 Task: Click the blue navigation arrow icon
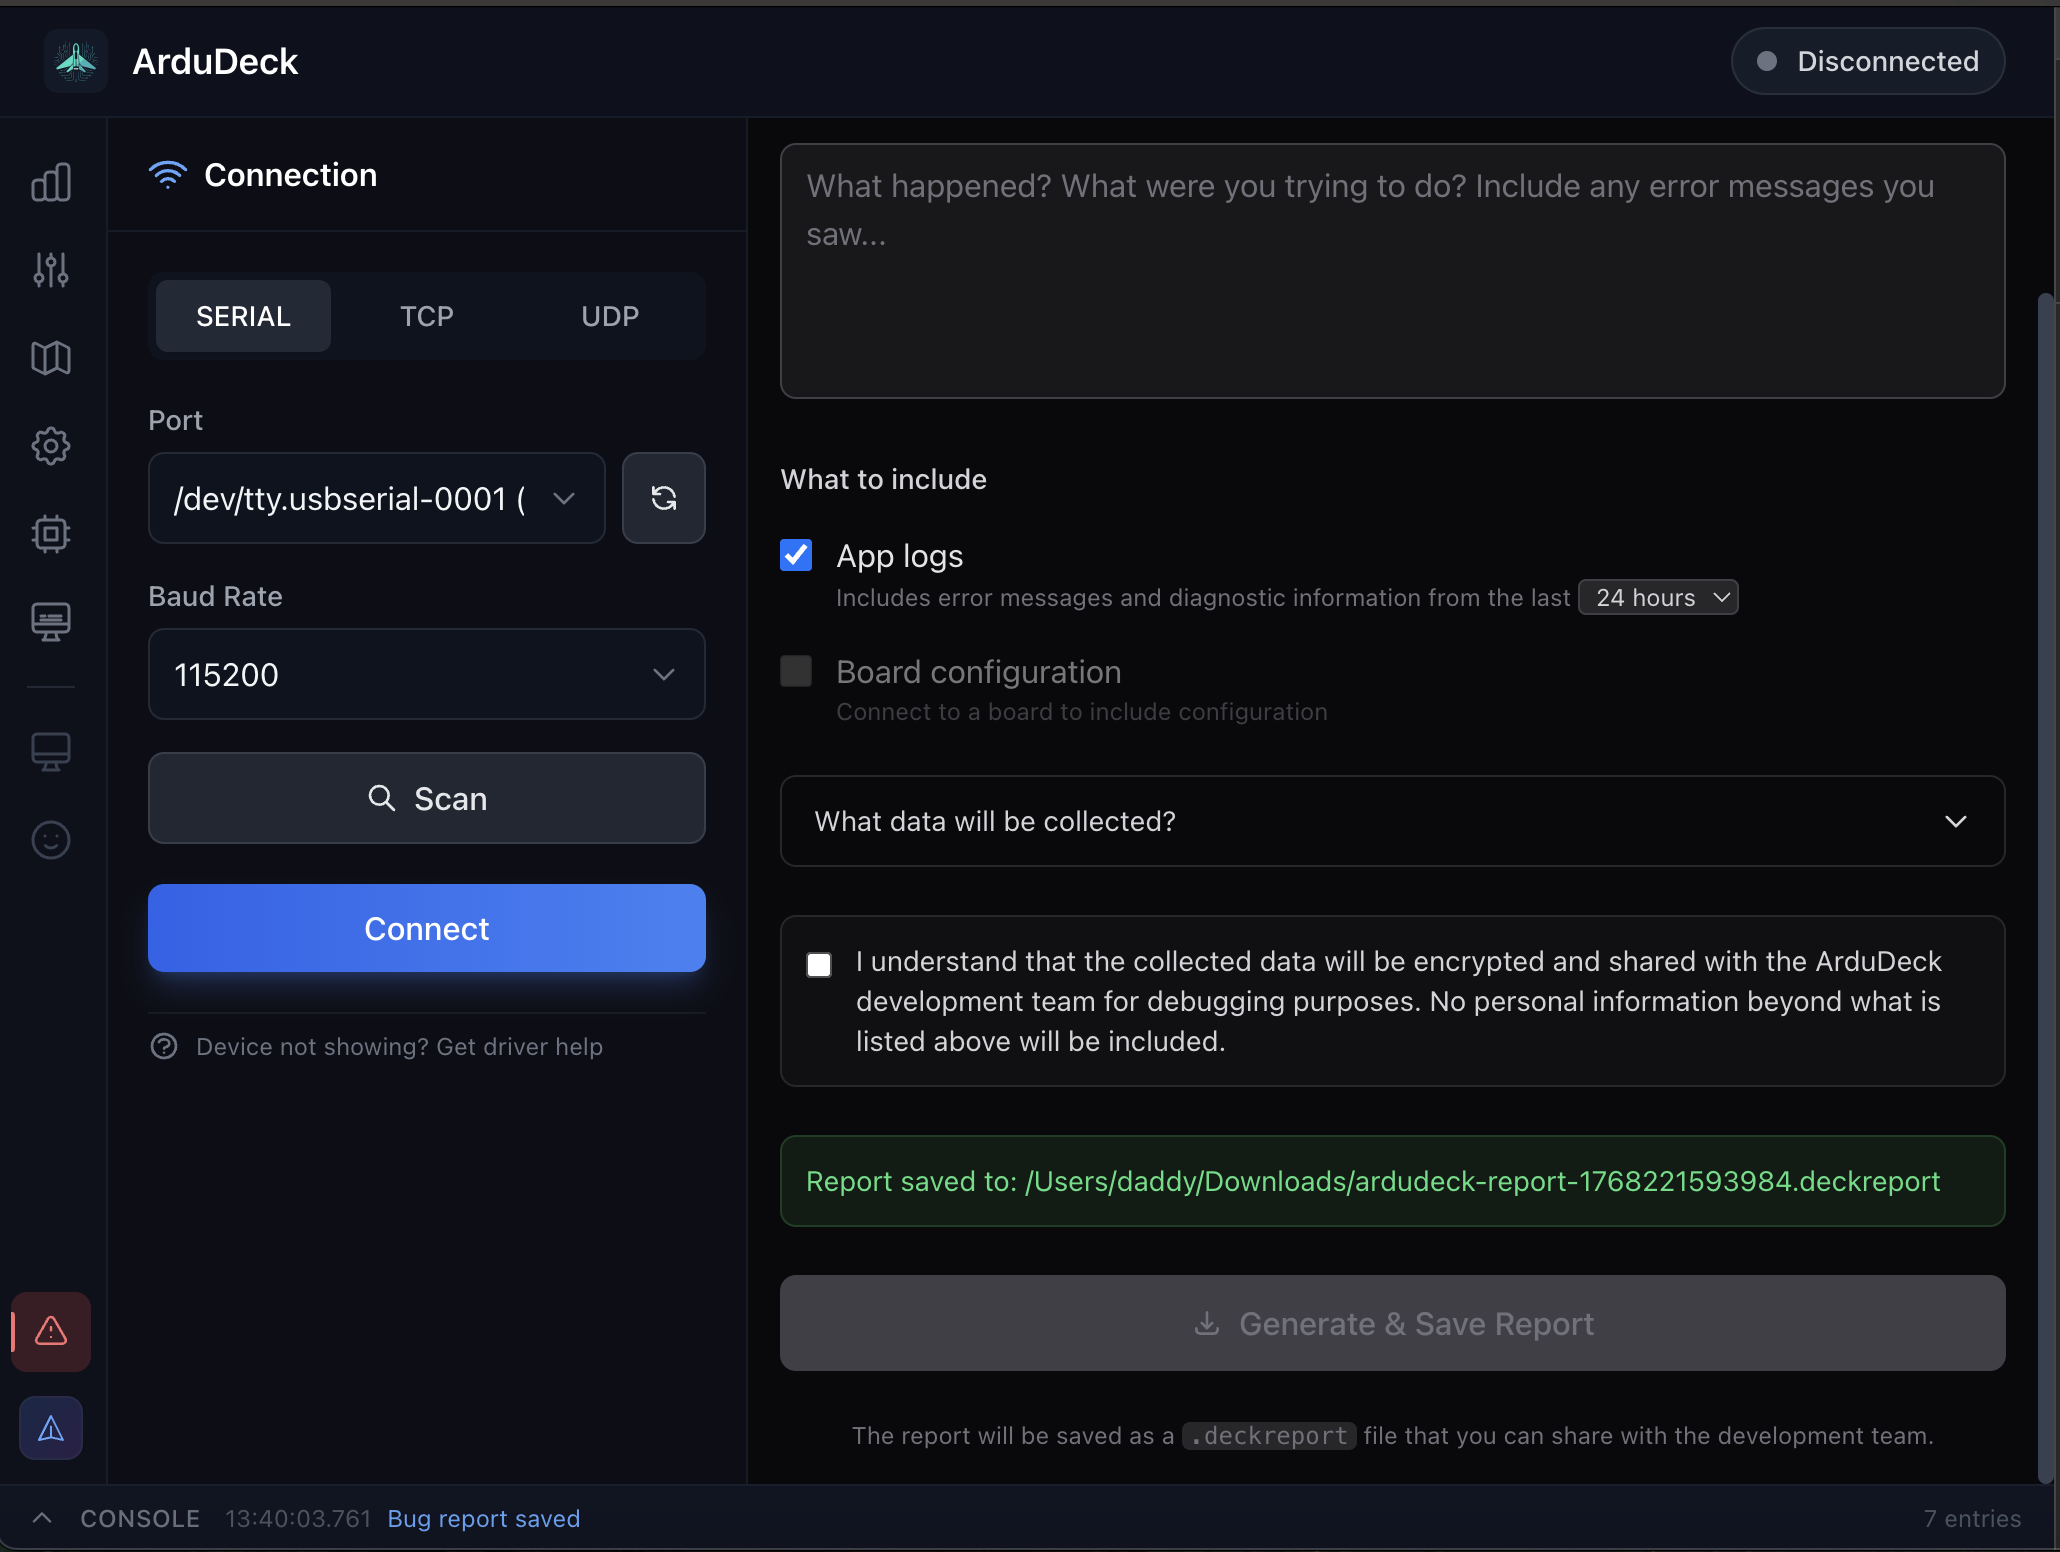click(x=51, y=1428)
